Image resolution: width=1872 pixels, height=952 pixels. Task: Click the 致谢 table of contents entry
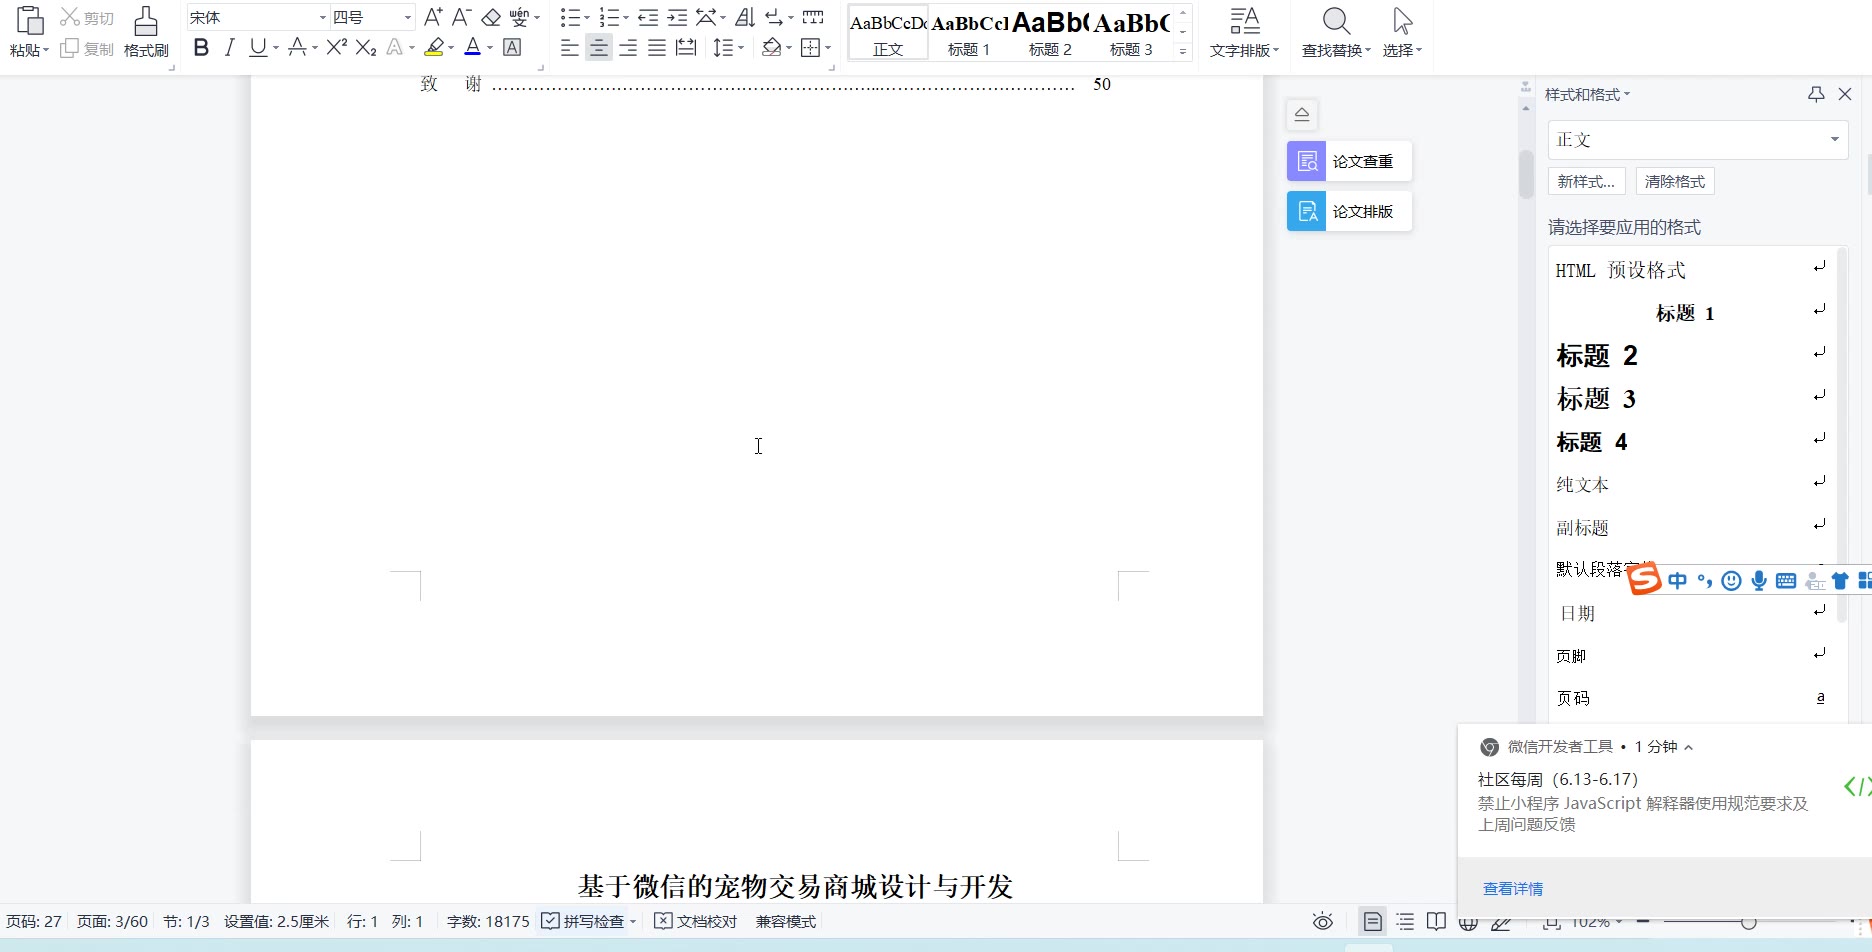[765, 84]
